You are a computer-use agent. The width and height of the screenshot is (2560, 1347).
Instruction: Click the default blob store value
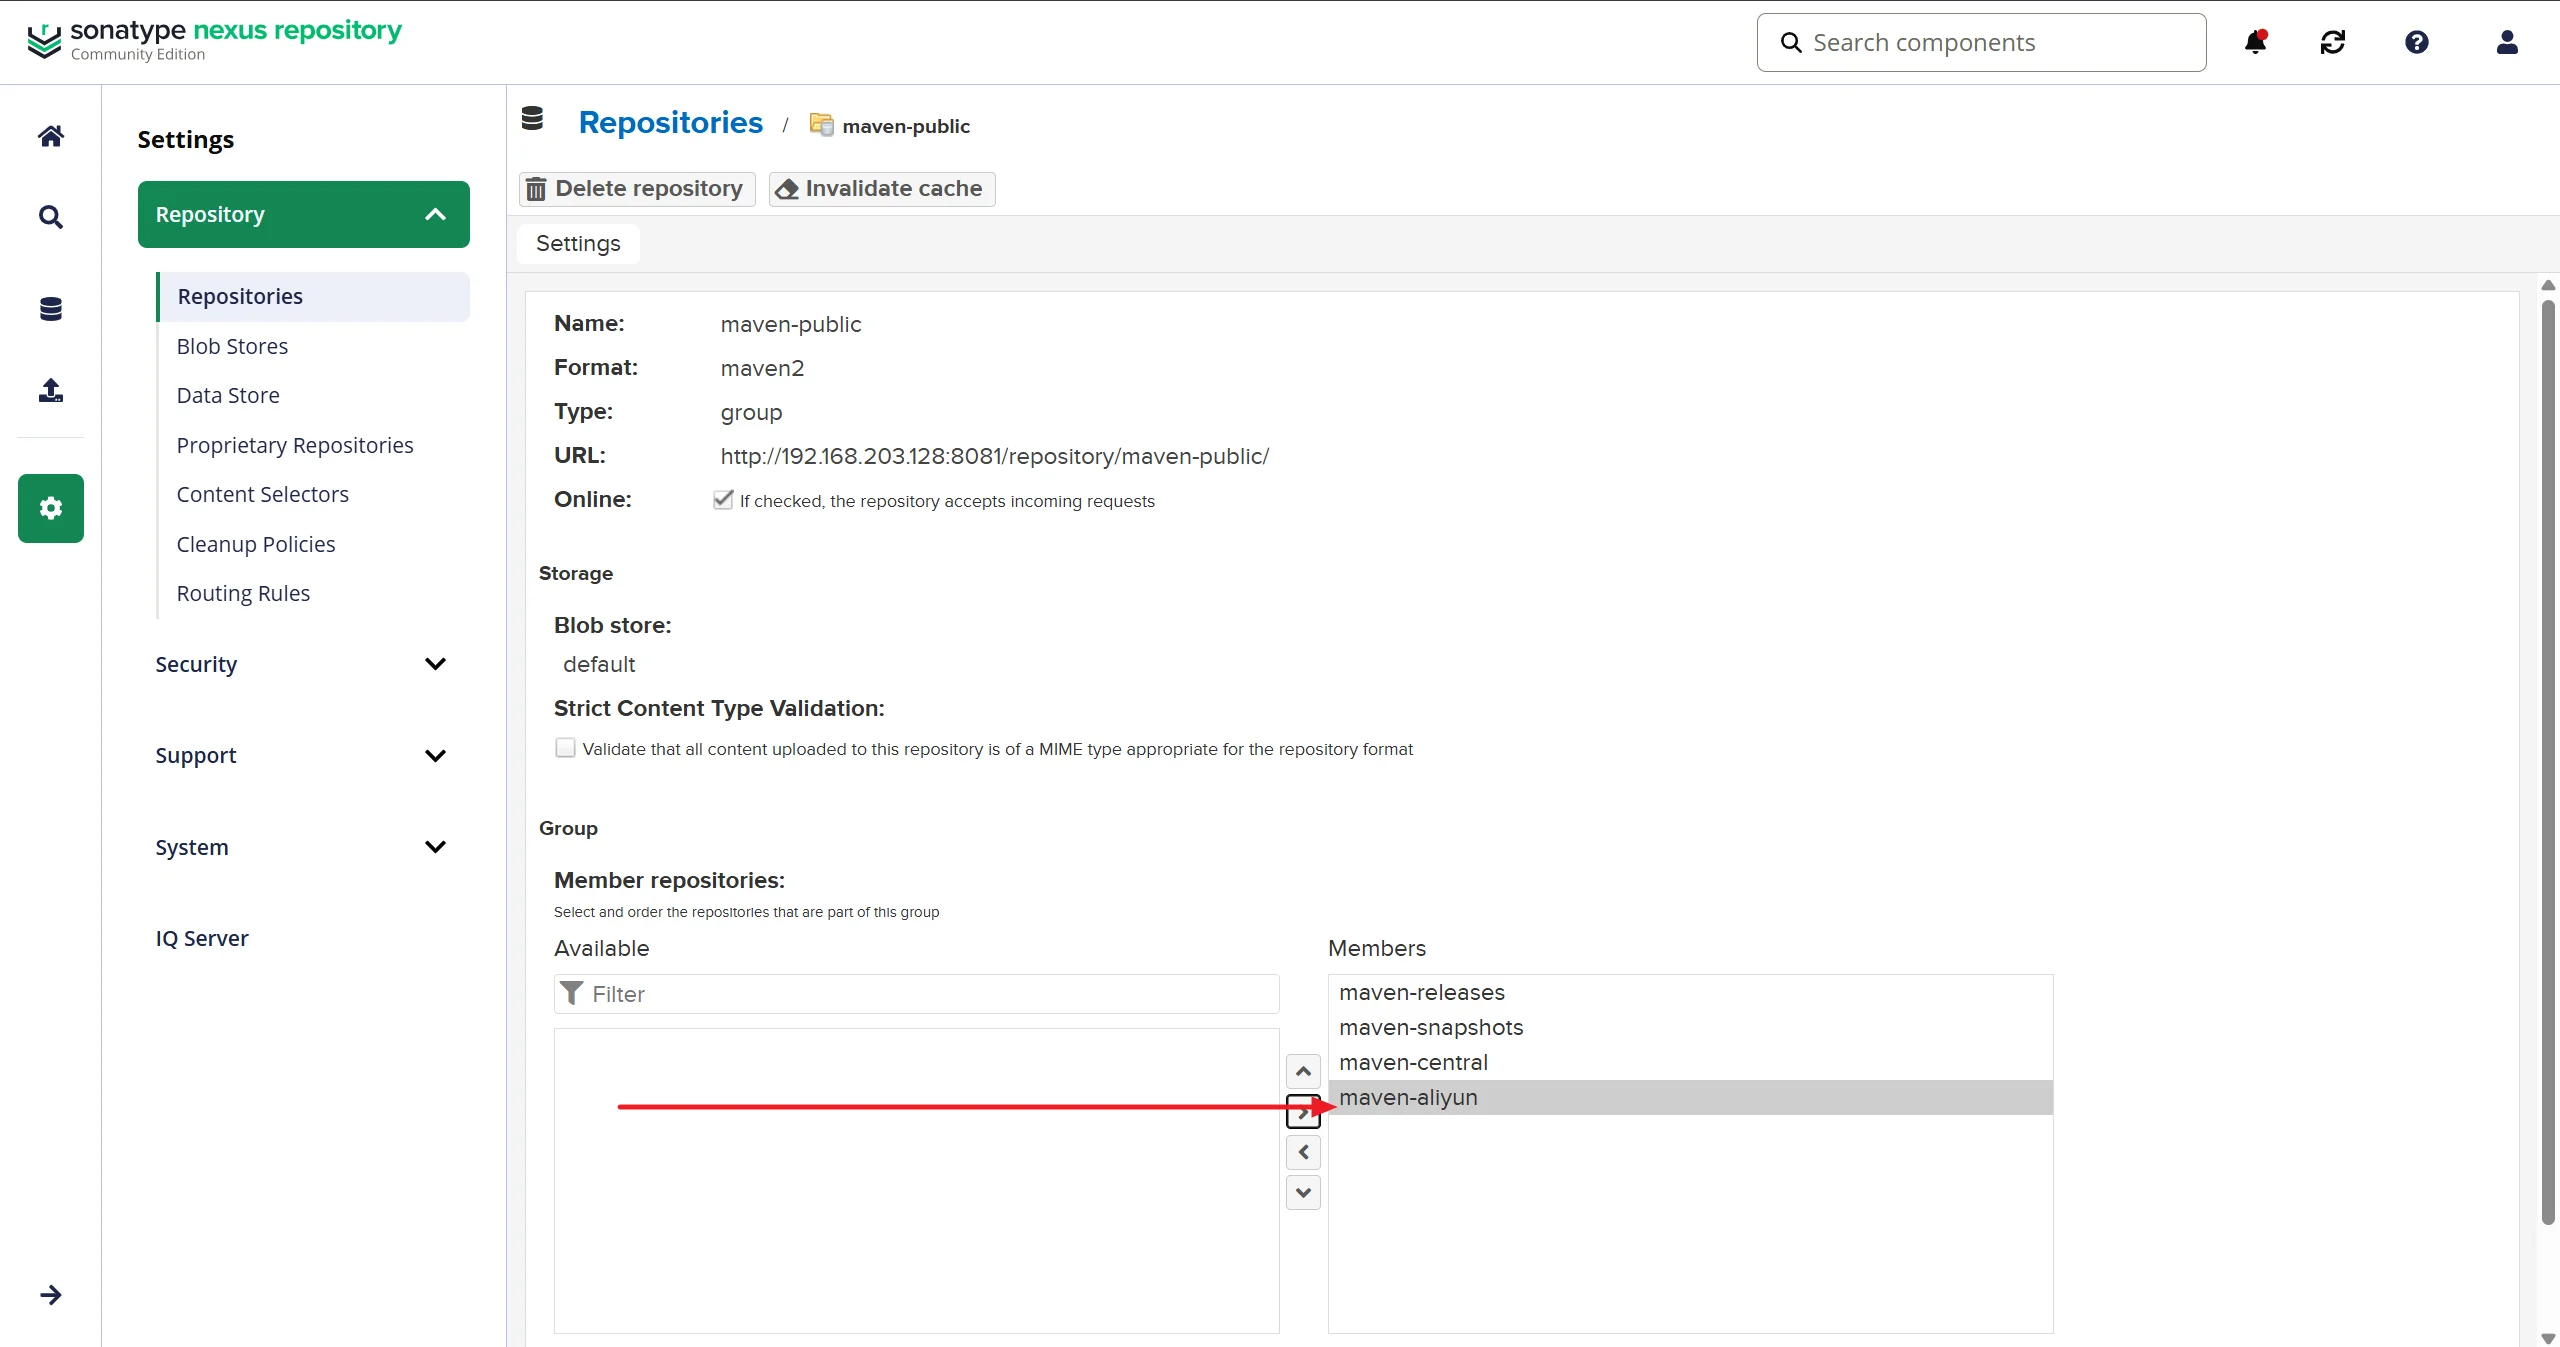[599, 664]
